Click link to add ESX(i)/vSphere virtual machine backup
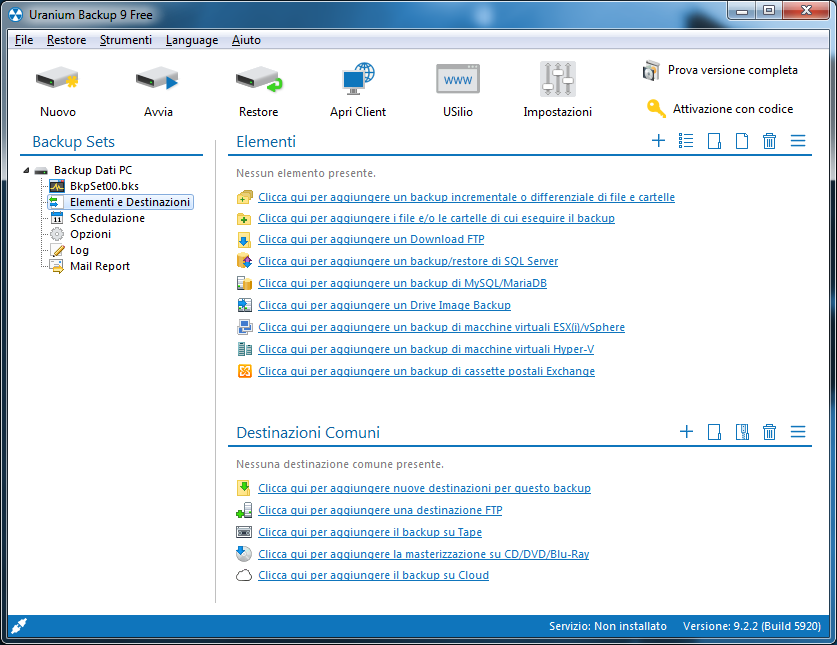The image size is (837, 645). [x=441, y=327]
